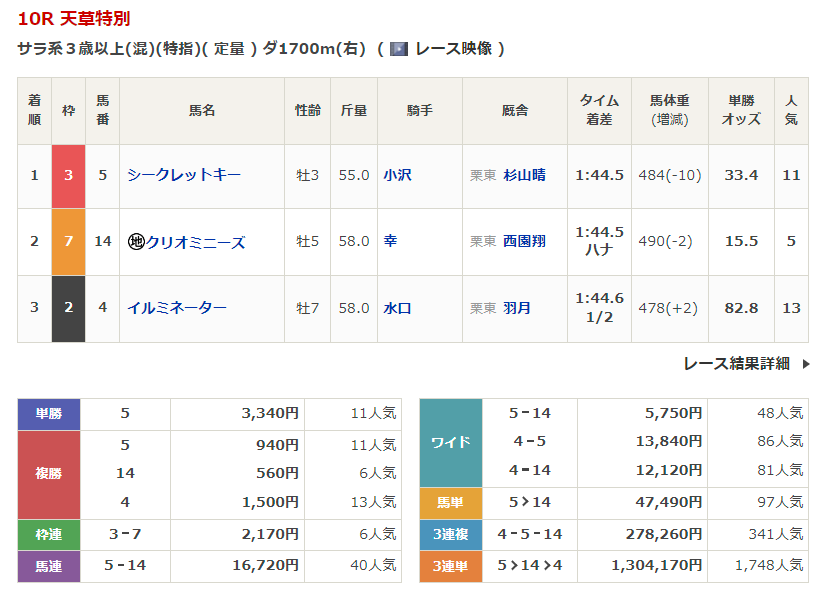Expand レース結果詳細 race result details
Viewport: 827px width, 594px height.
point(736,364)
